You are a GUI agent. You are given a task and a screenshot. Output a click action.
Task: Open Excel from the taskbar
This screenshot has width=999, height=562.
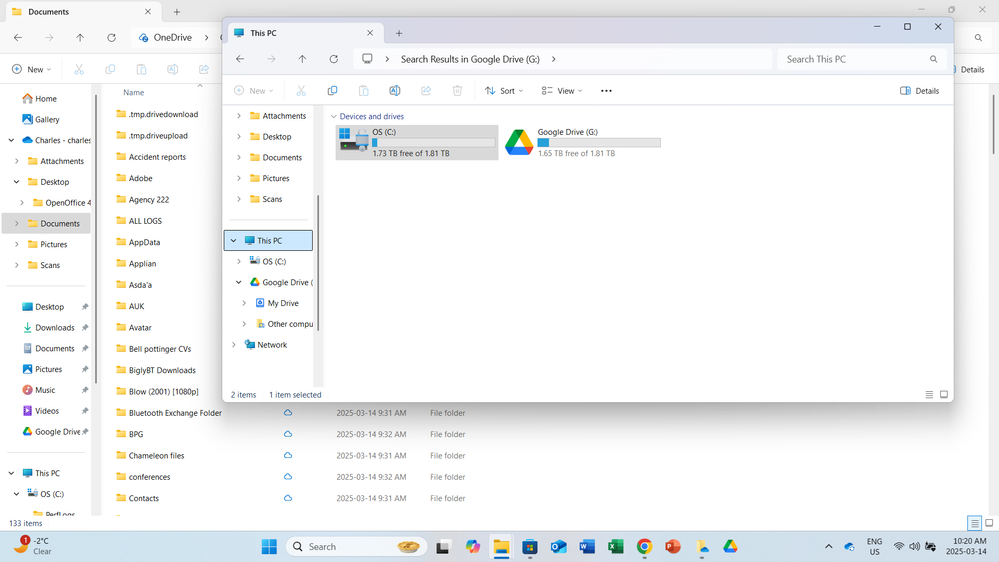tap(615, 547)
